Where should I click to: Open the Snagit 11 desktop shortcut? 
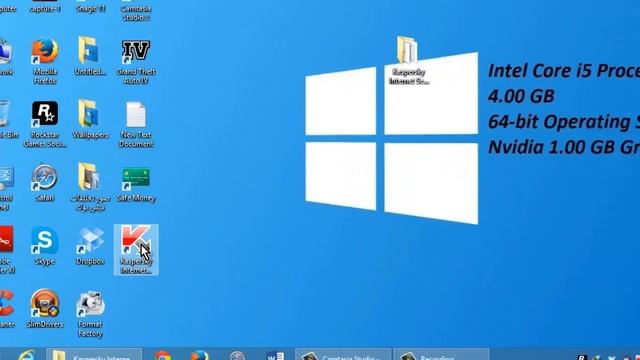pos(90,7)
